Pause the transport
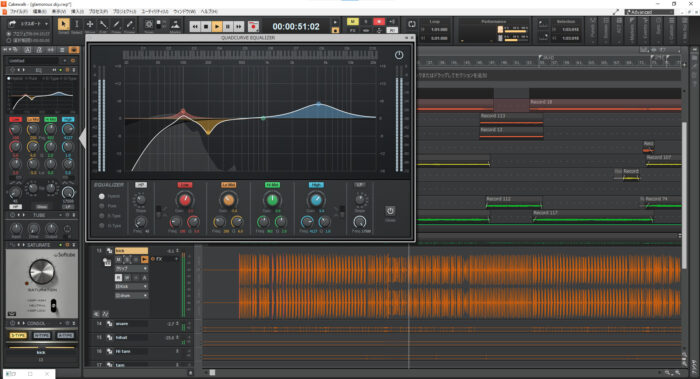The height and width of the screenshot is (379, 700). tap(228, 27)
